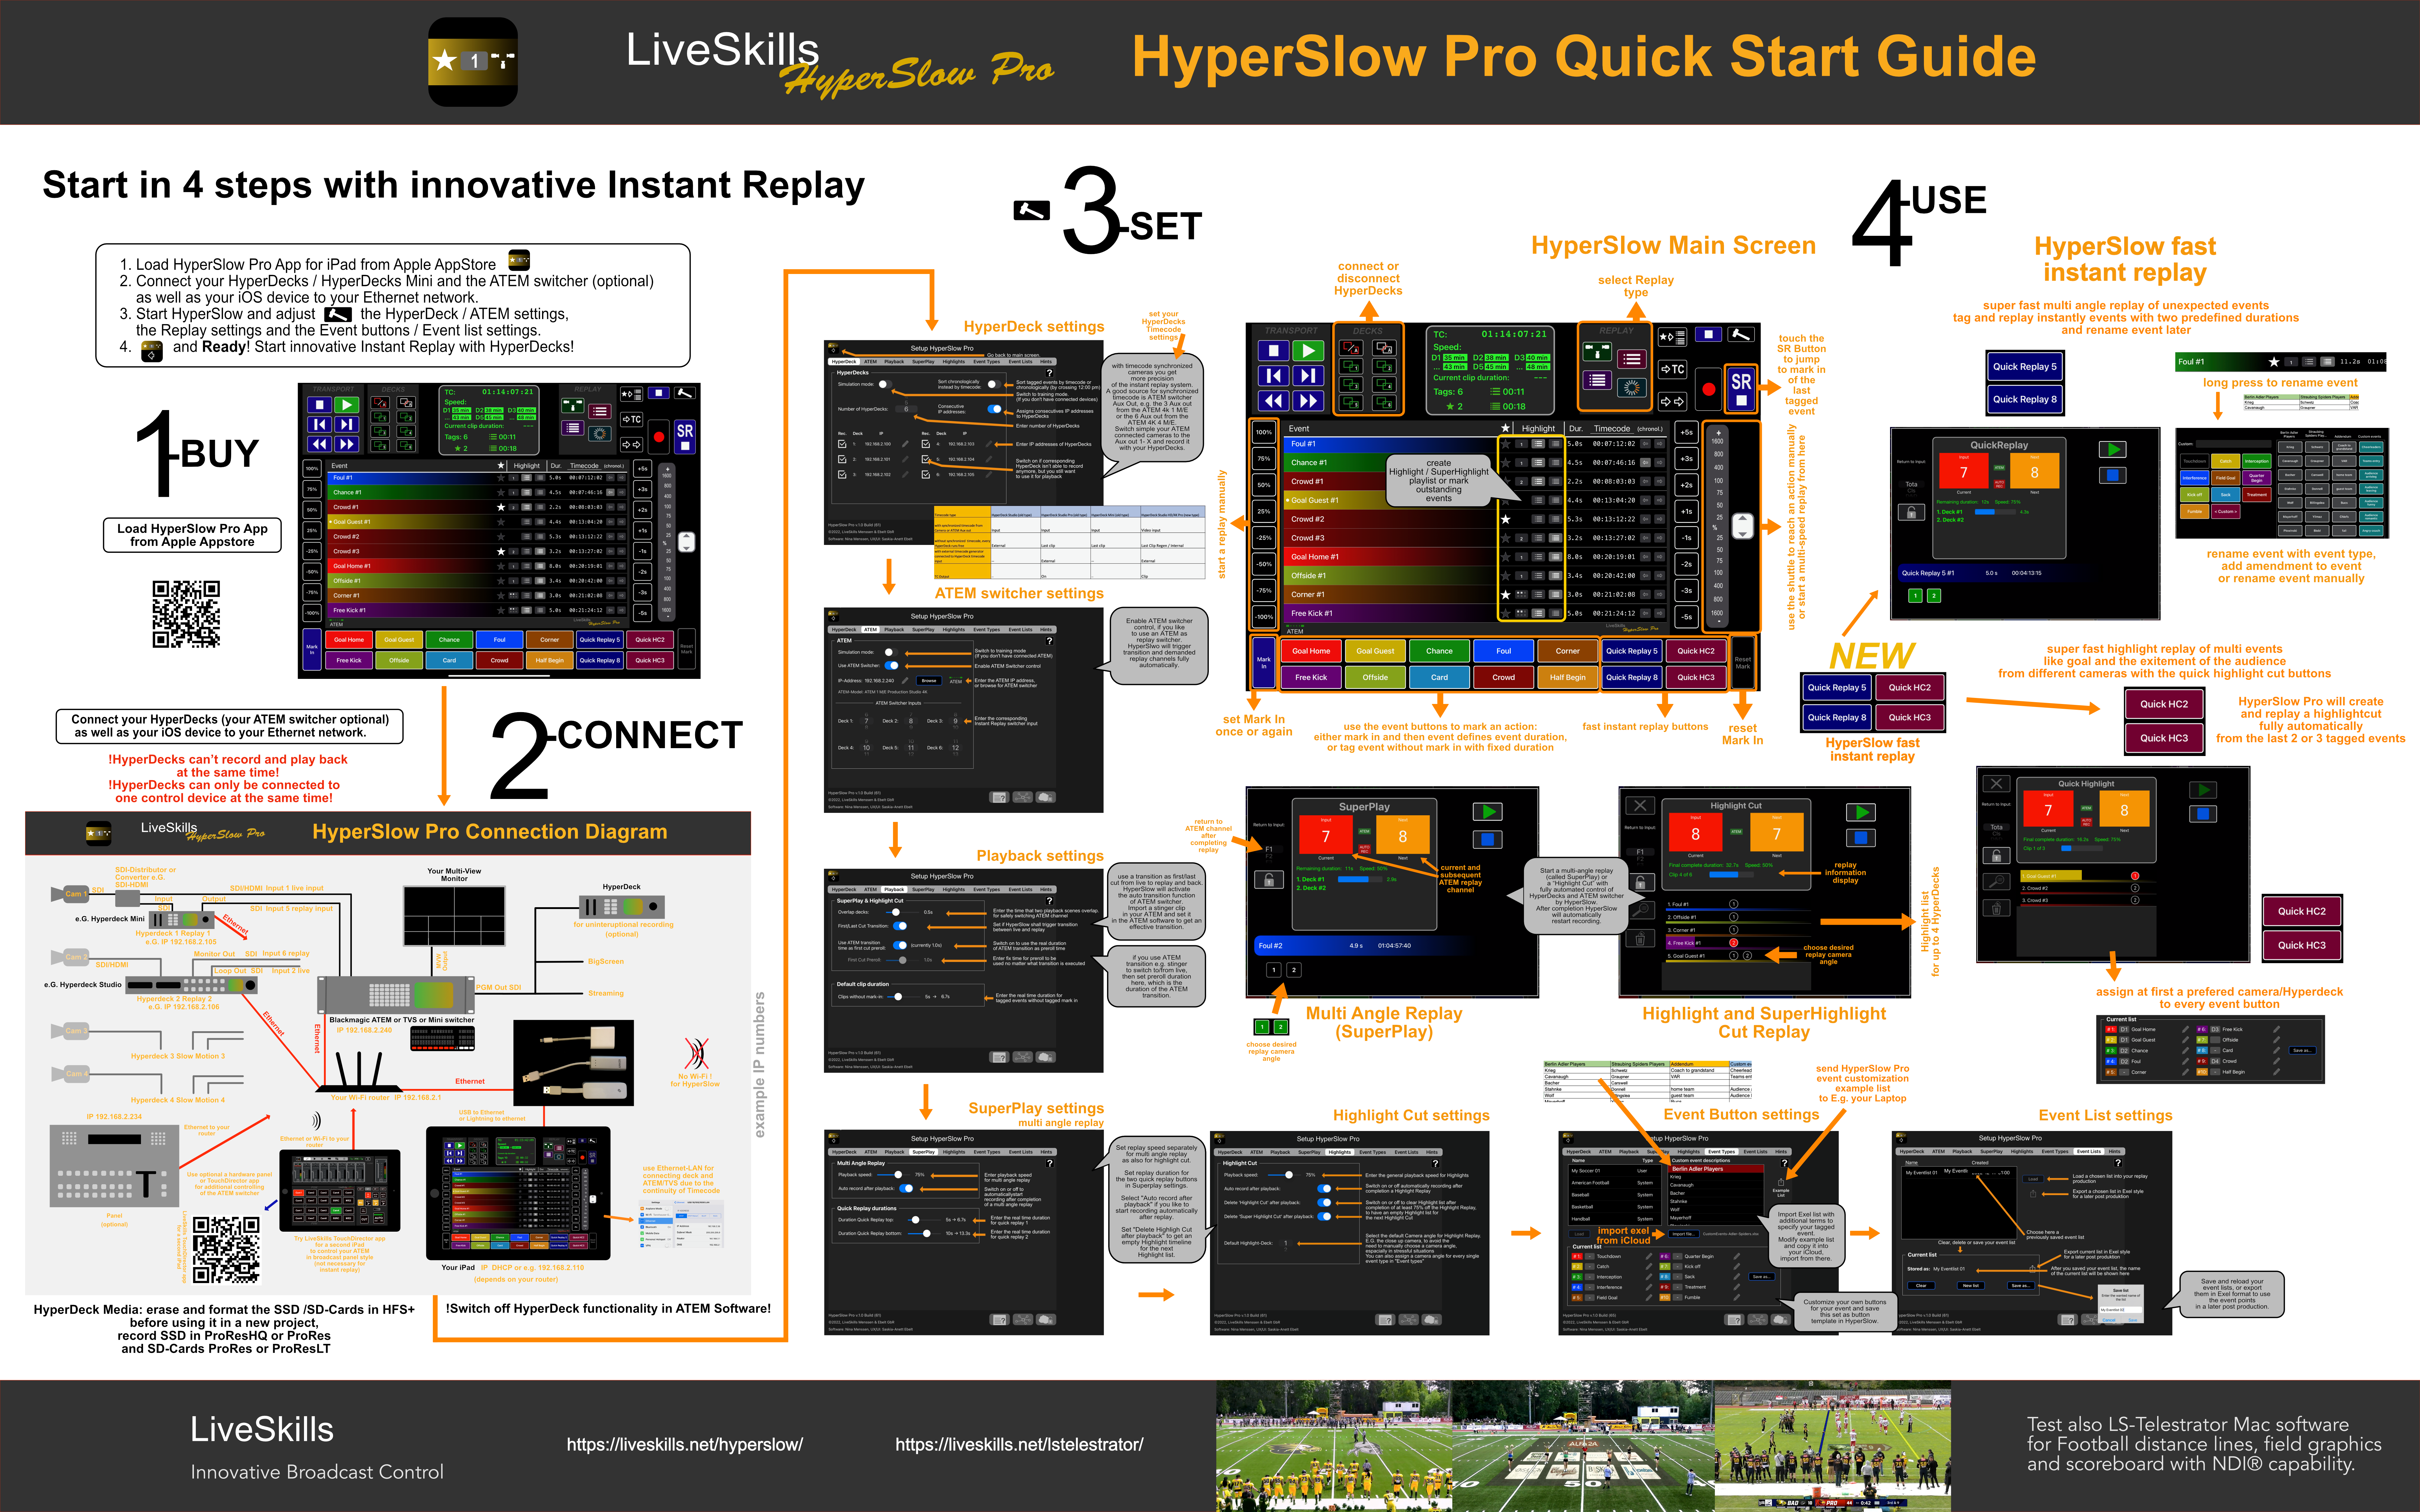Click the star-to-list icon on Main Screen
This screenshot has height=1512, width=2420.
(x=1672, y=337)
